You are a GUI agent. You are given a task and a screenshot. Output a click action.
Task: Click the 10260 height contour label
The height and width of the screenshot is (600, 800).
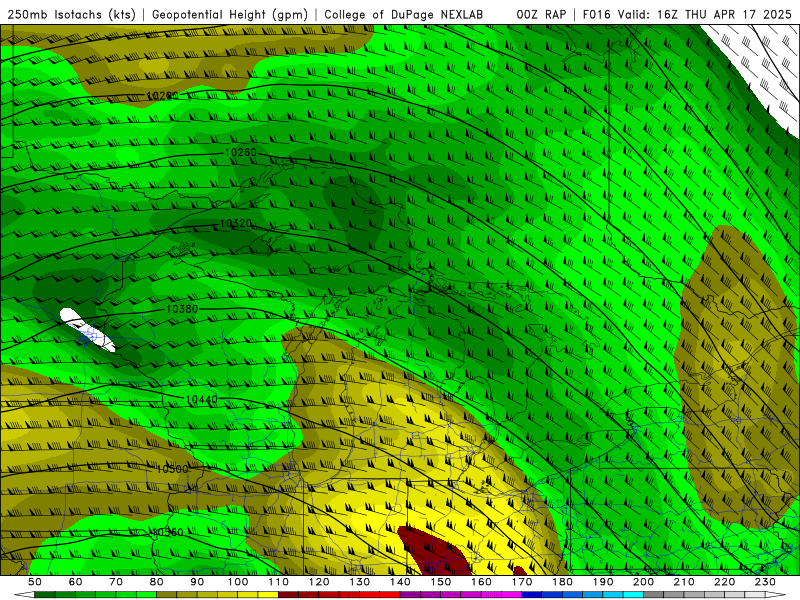click(240, 152)
